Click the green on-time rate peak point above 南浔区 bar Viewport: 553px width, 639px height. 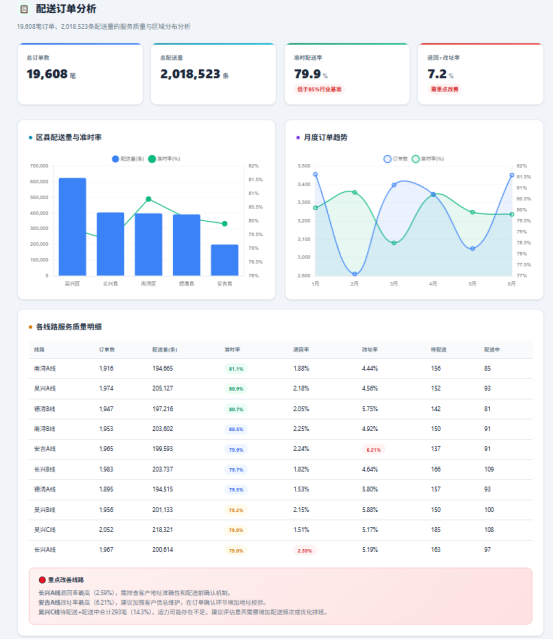click(x=148, y=199)
